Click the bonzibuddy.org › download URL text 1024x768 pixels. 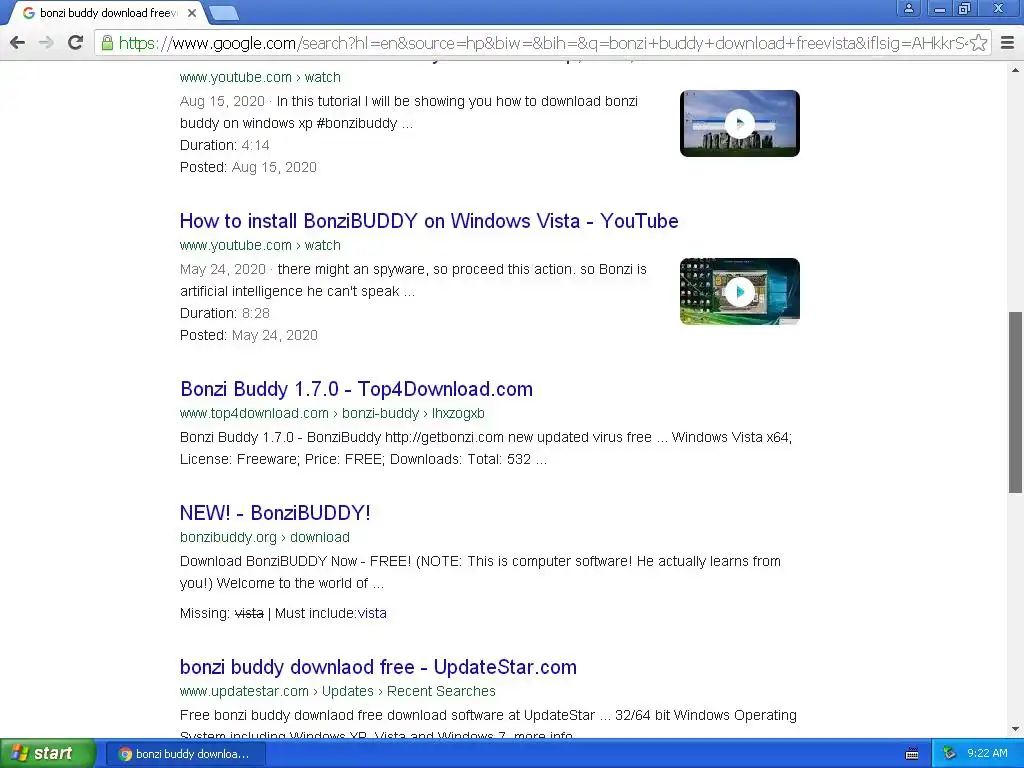(264, 537)
